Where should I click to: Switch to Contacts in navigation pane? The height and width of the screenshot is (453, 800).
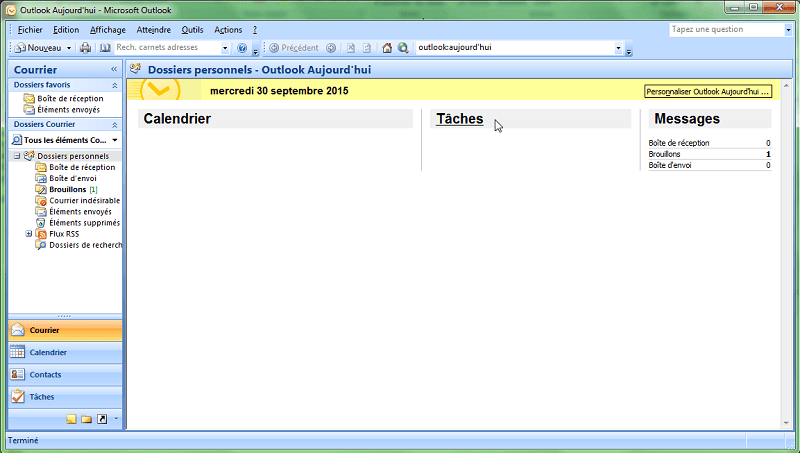pyautogui.click(x=65, y=374)
